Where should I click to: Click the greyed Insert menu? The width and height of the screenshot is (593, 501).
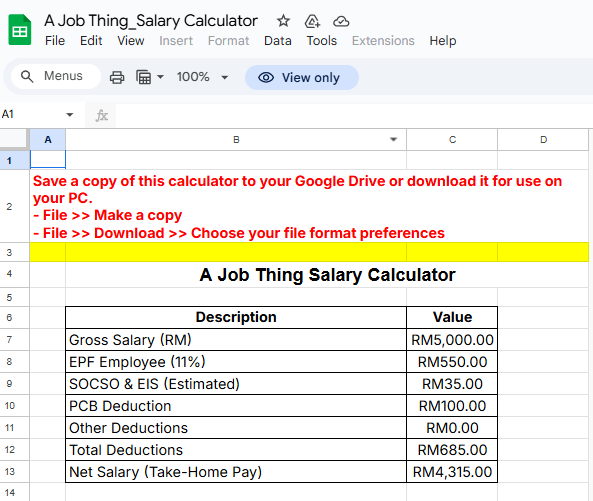pos(176,41)
